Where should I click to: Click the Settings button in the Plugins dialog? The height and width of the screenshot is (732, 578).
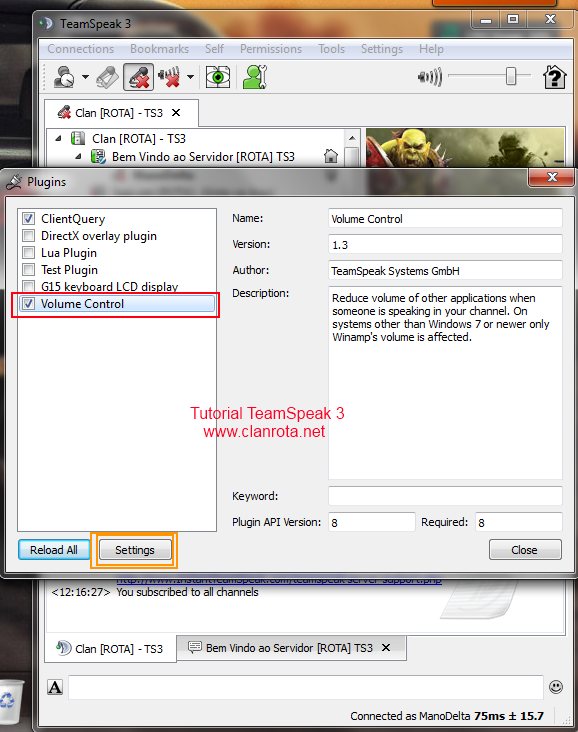[x=134, y=550]
